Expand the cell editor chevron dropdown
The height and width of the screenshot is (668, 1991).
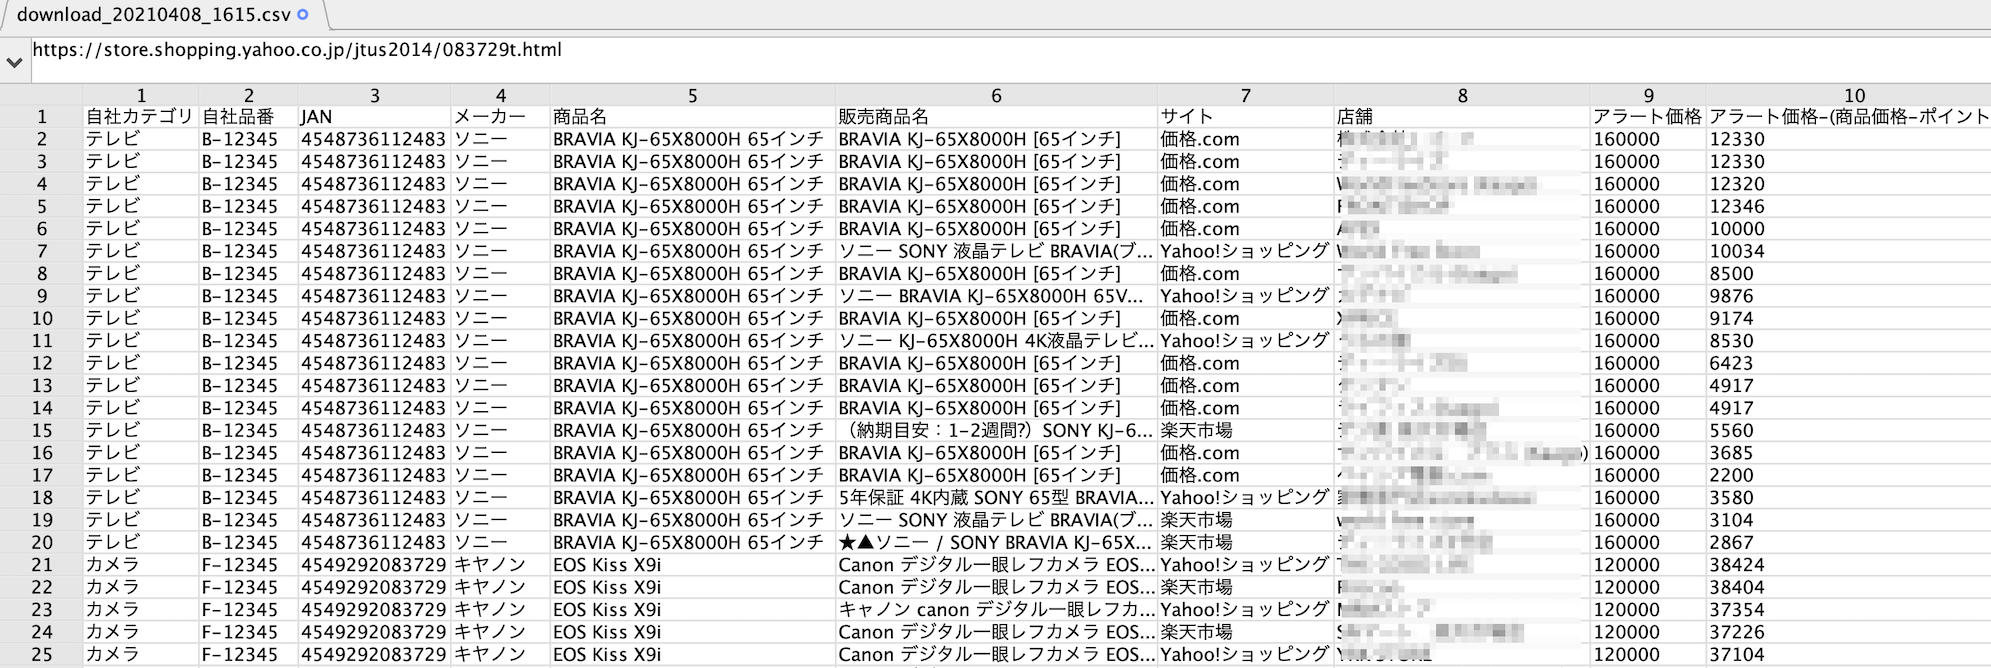14,62
